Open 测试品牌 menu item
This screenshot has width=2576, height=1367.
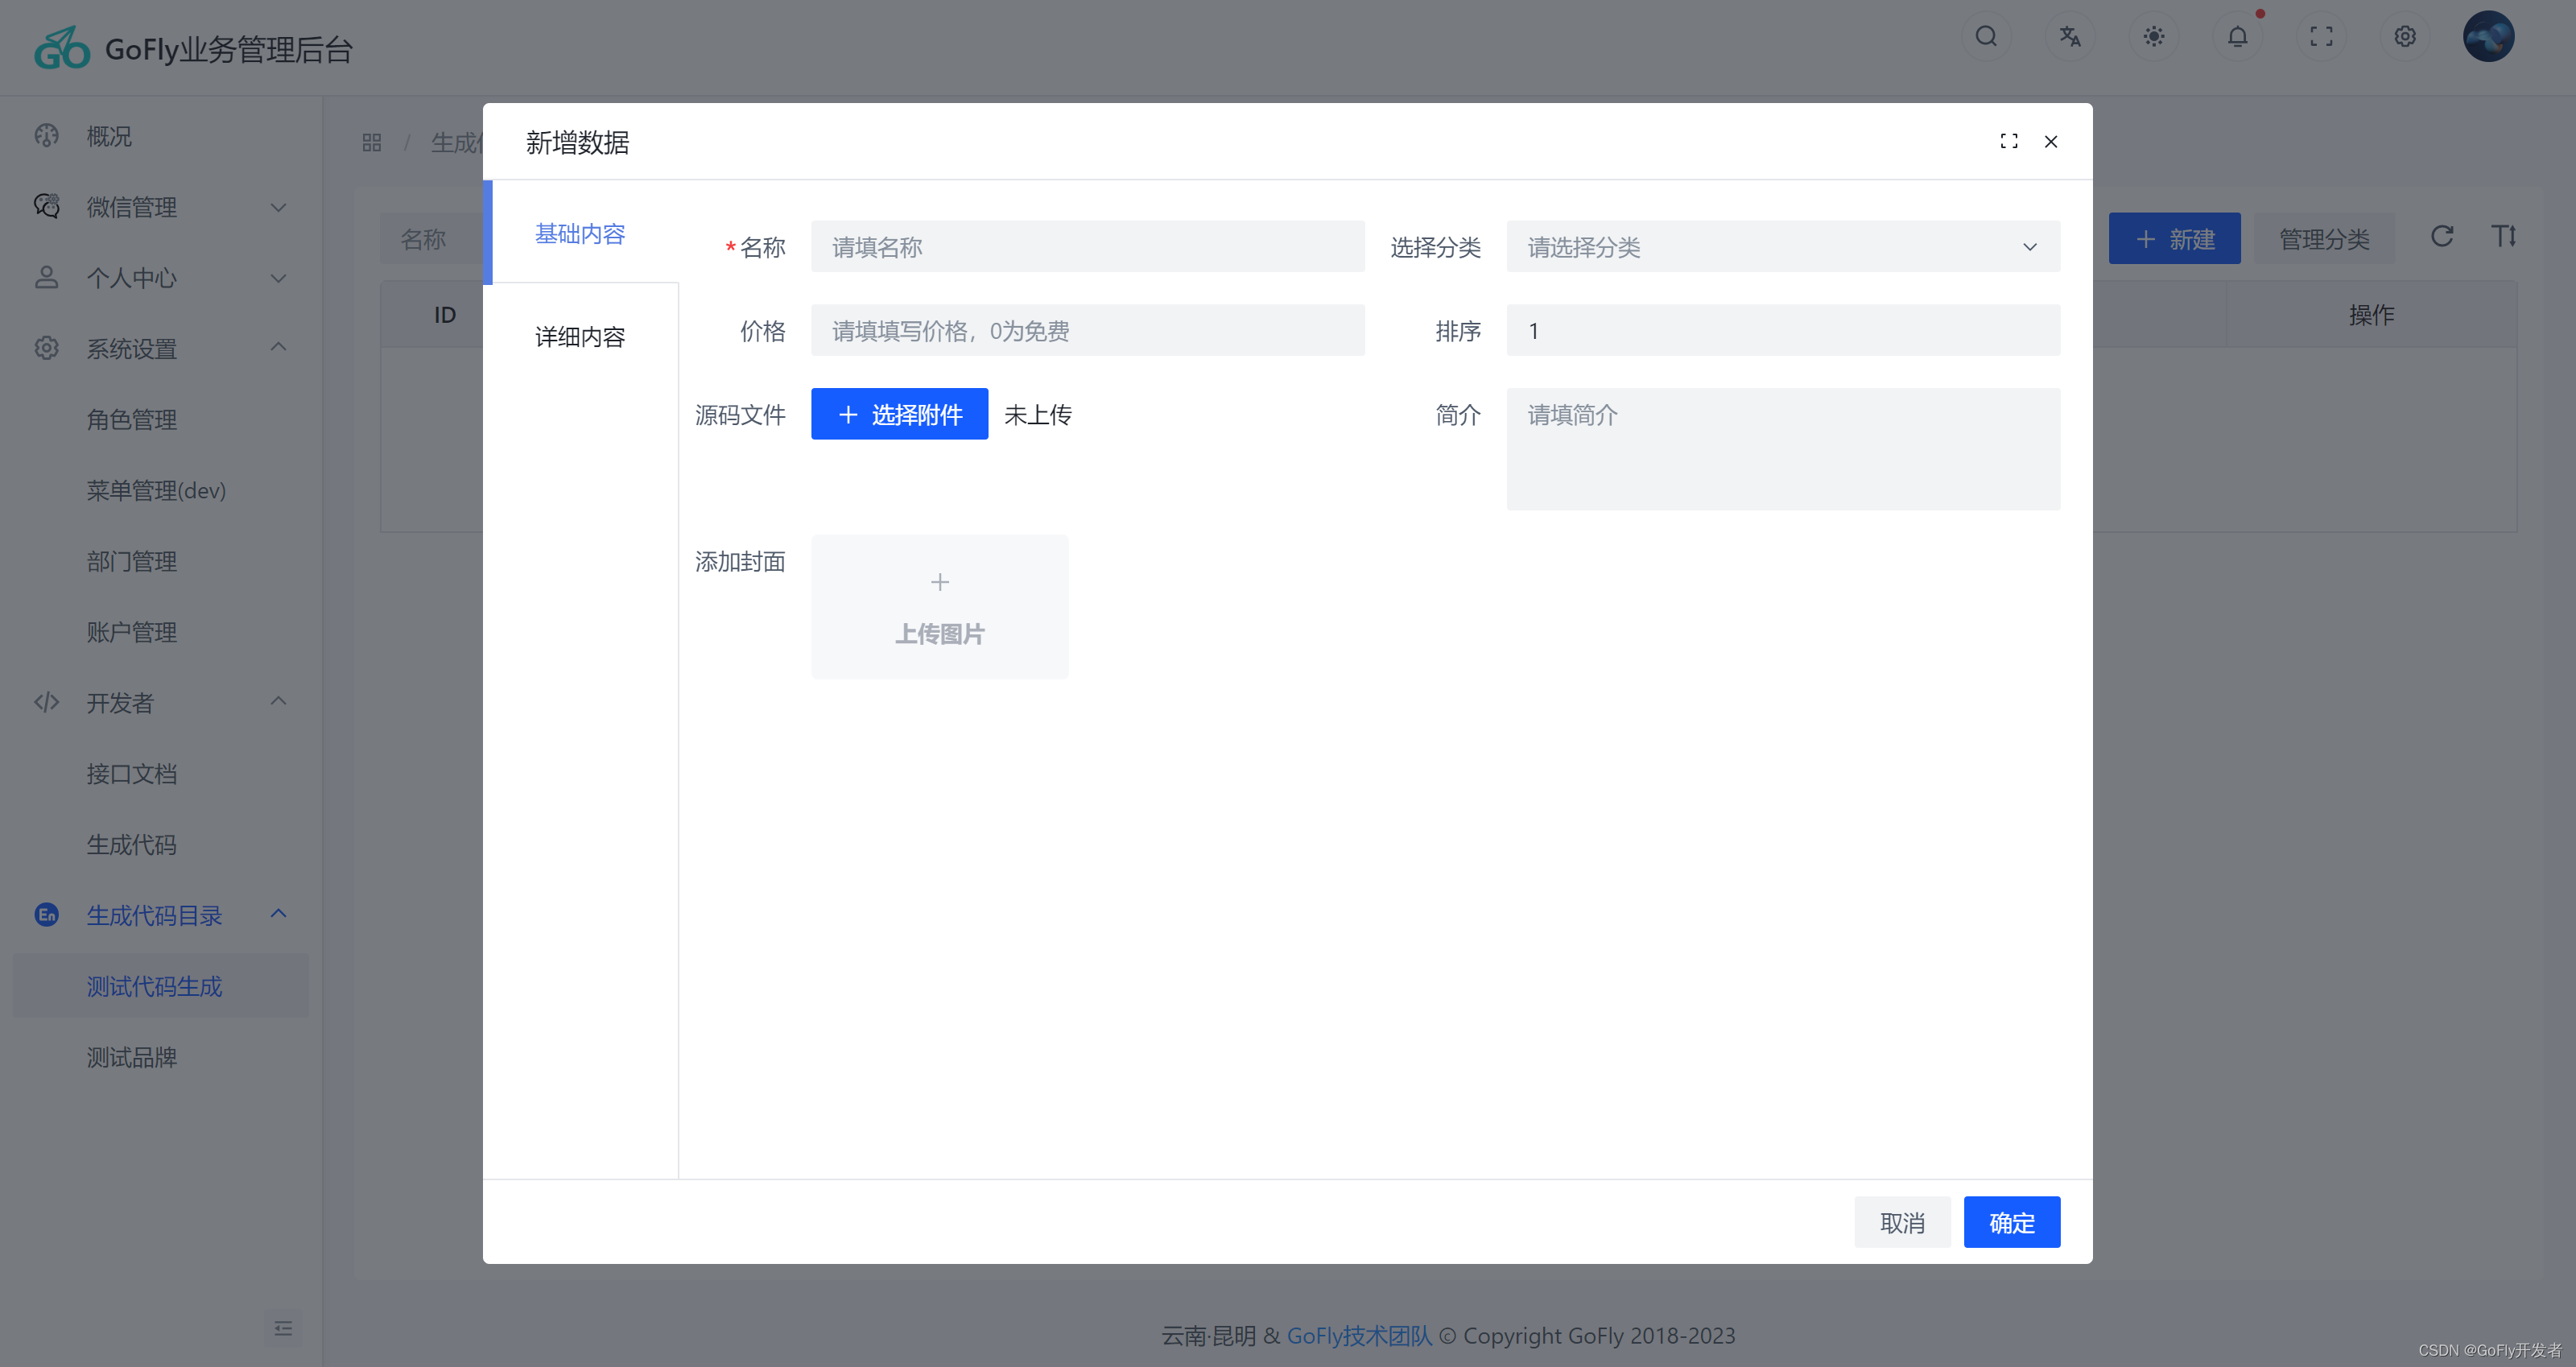131,1057
